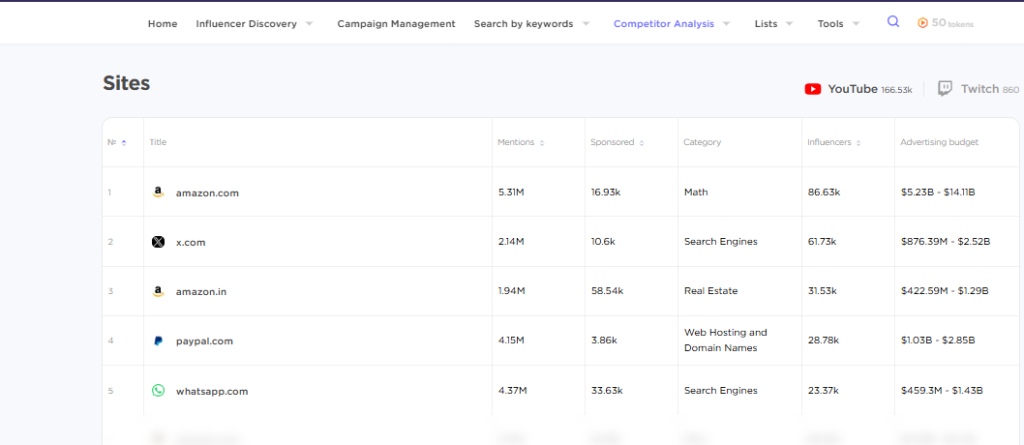
Task: Click $422.59M - $1.29B budget
Action: coord(944,291)
